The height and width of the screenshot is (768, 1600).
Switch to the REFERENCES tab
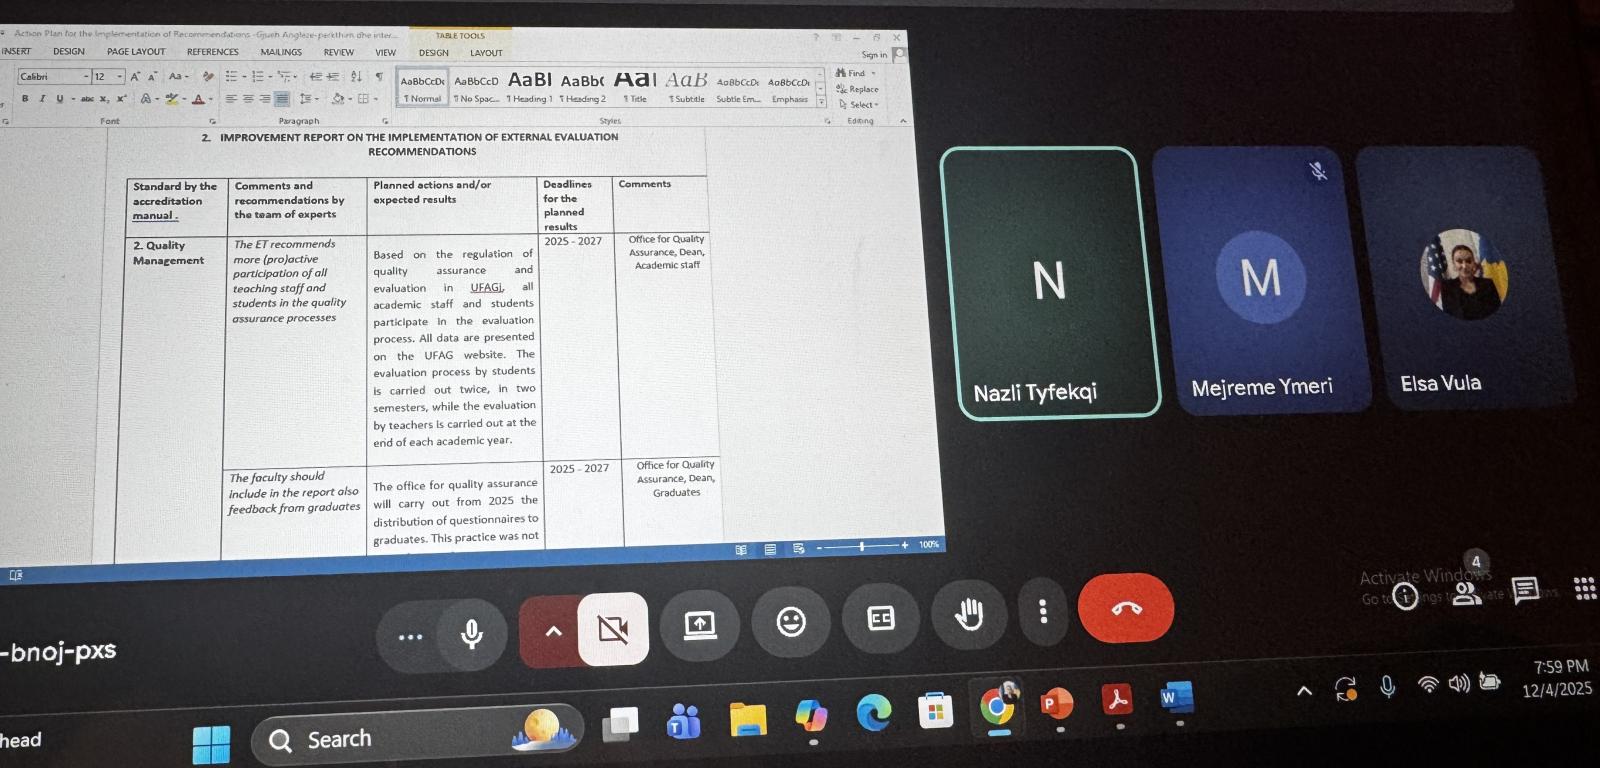click(x=212, y=52)
